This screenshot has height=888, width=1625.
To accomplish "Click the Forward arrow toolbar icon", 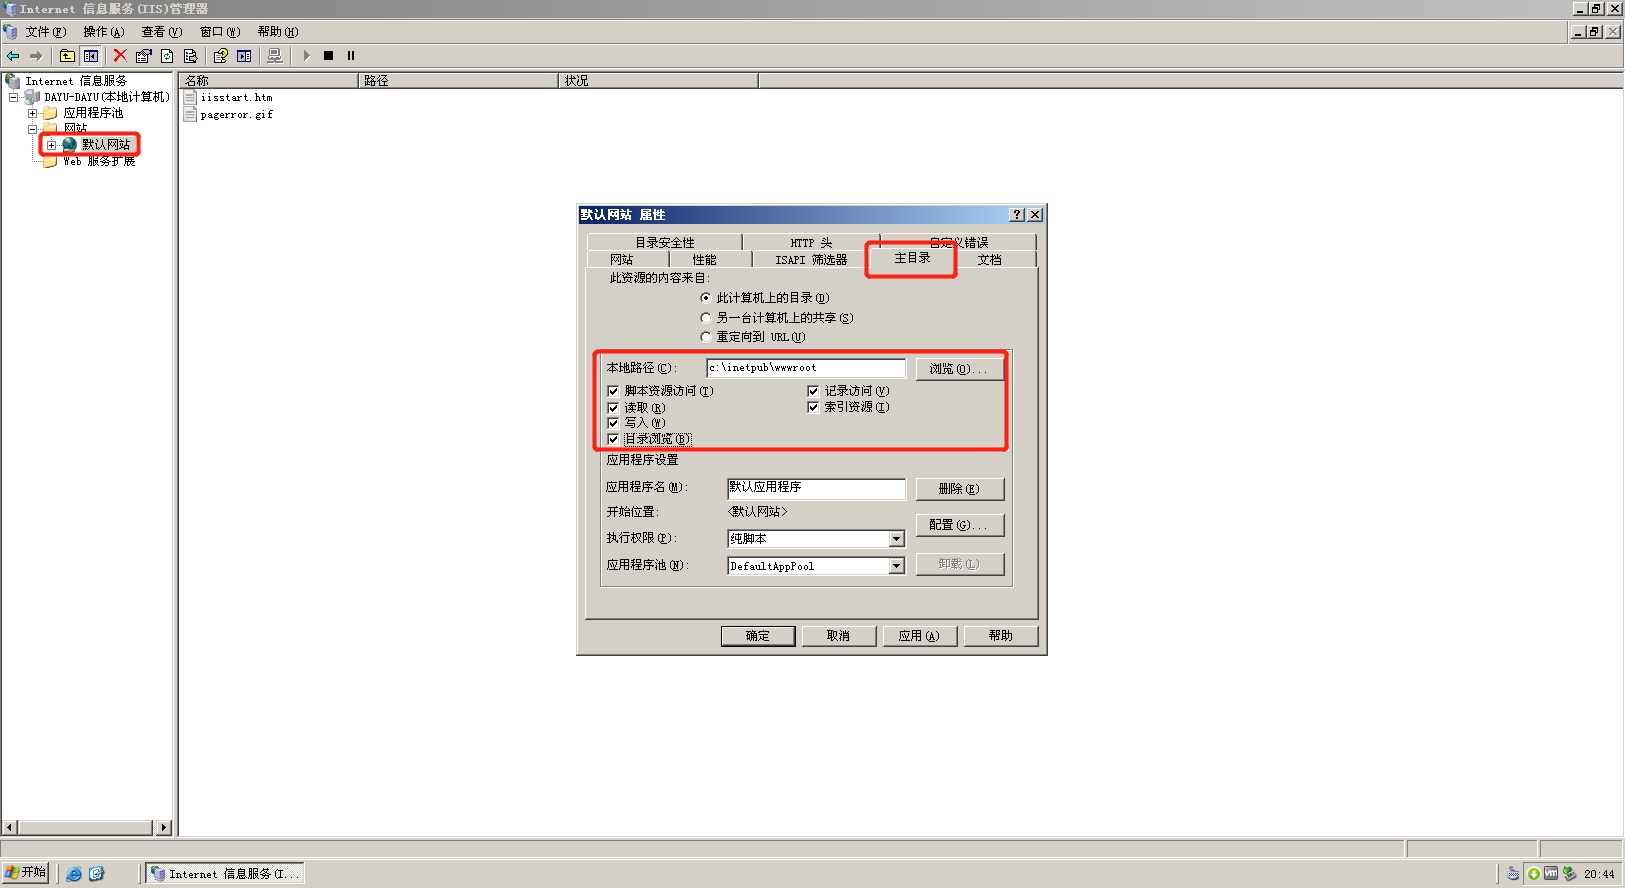I will tap(36, 56).
